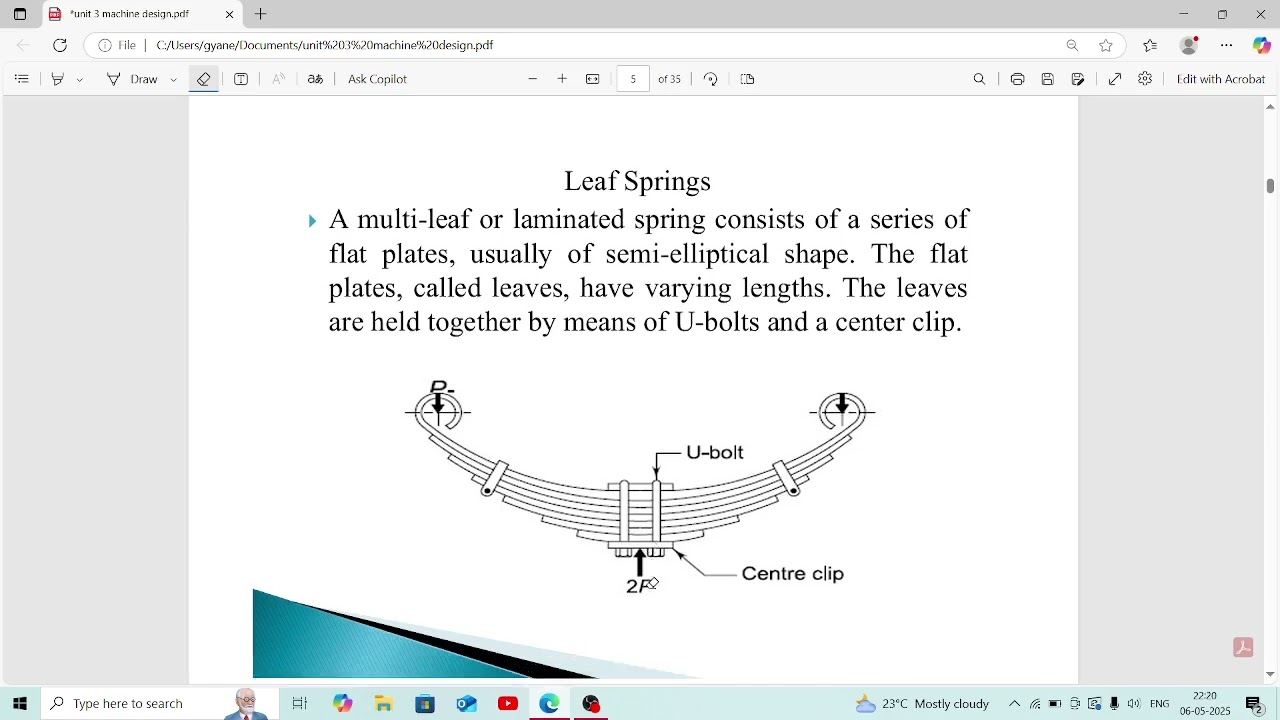Click the Centre clip diagram label
The height and width of the screenshot is (720, 1280).
pyautogui.click(x=793, y=574)
